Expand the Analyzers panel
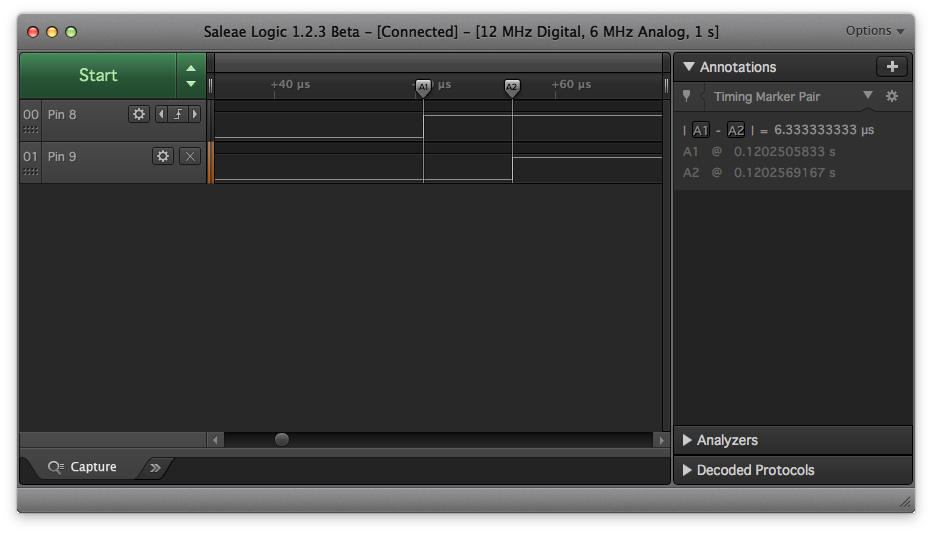Screen dimensions: 932x534 coord(687,440)
